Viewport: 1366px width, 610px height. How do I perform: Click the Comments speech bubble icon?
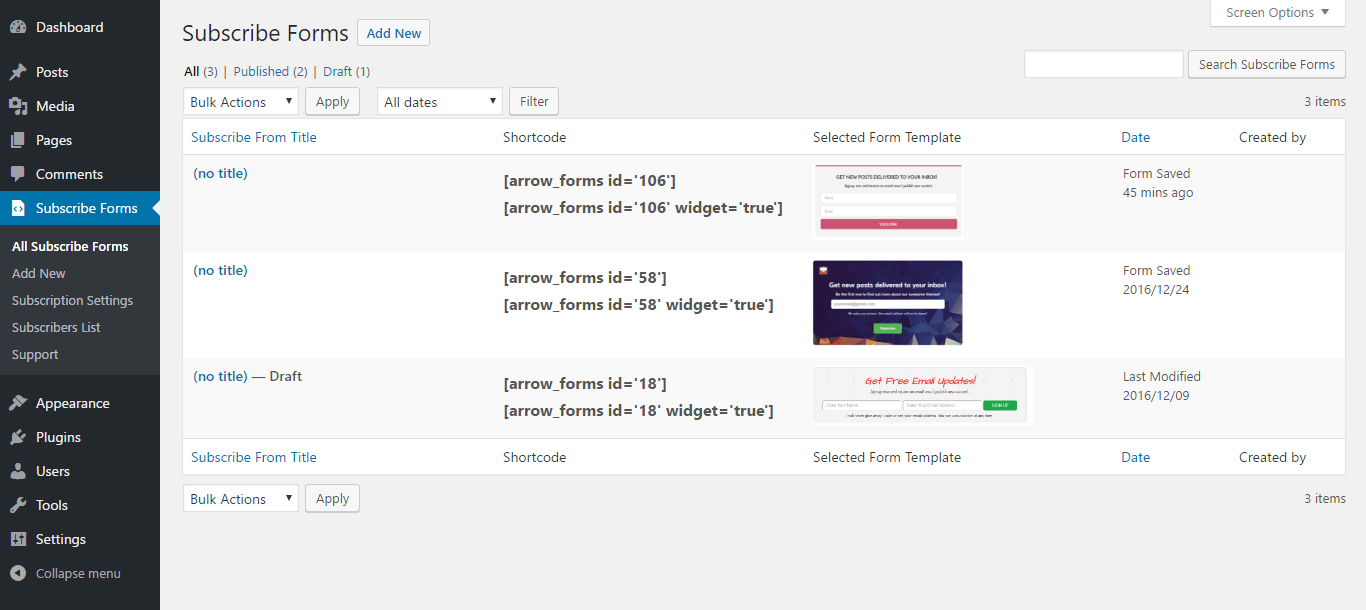[18, 174]
